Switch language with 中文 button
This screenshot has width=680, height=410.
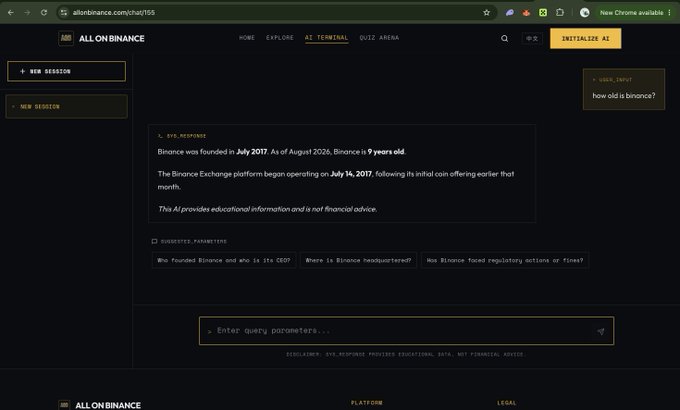(x=532, y=38)
